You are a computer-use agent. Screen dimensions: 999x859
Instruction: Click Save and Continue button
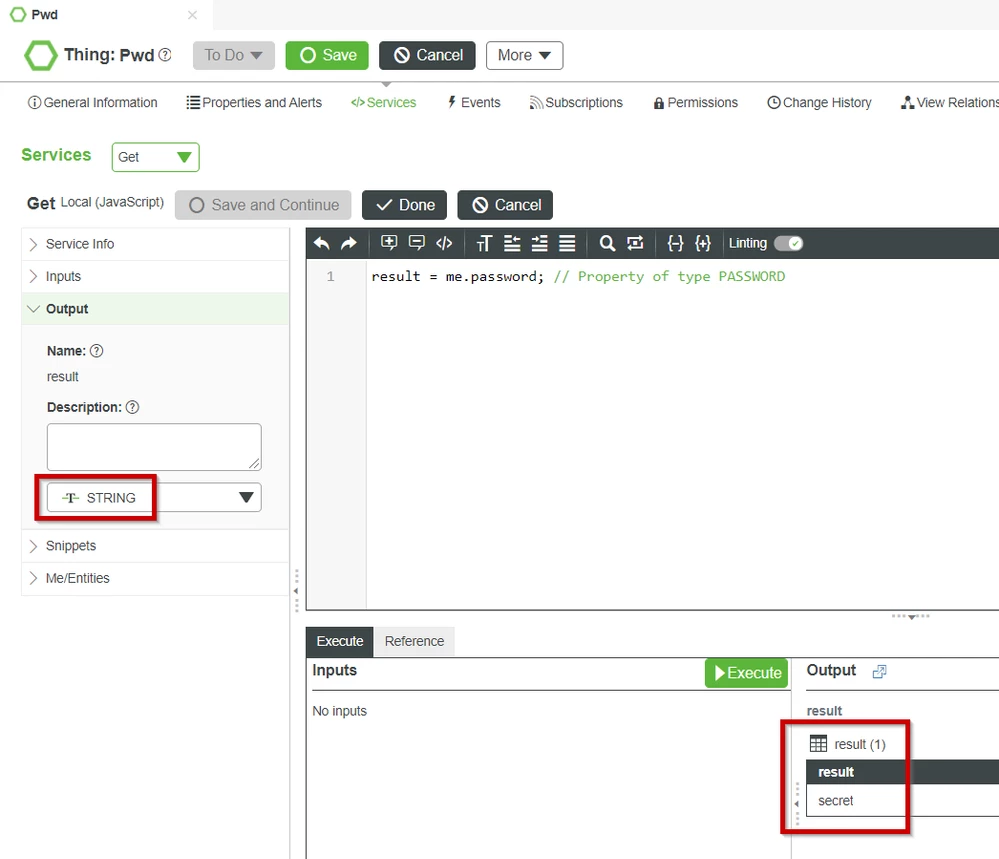pos(263,205)
